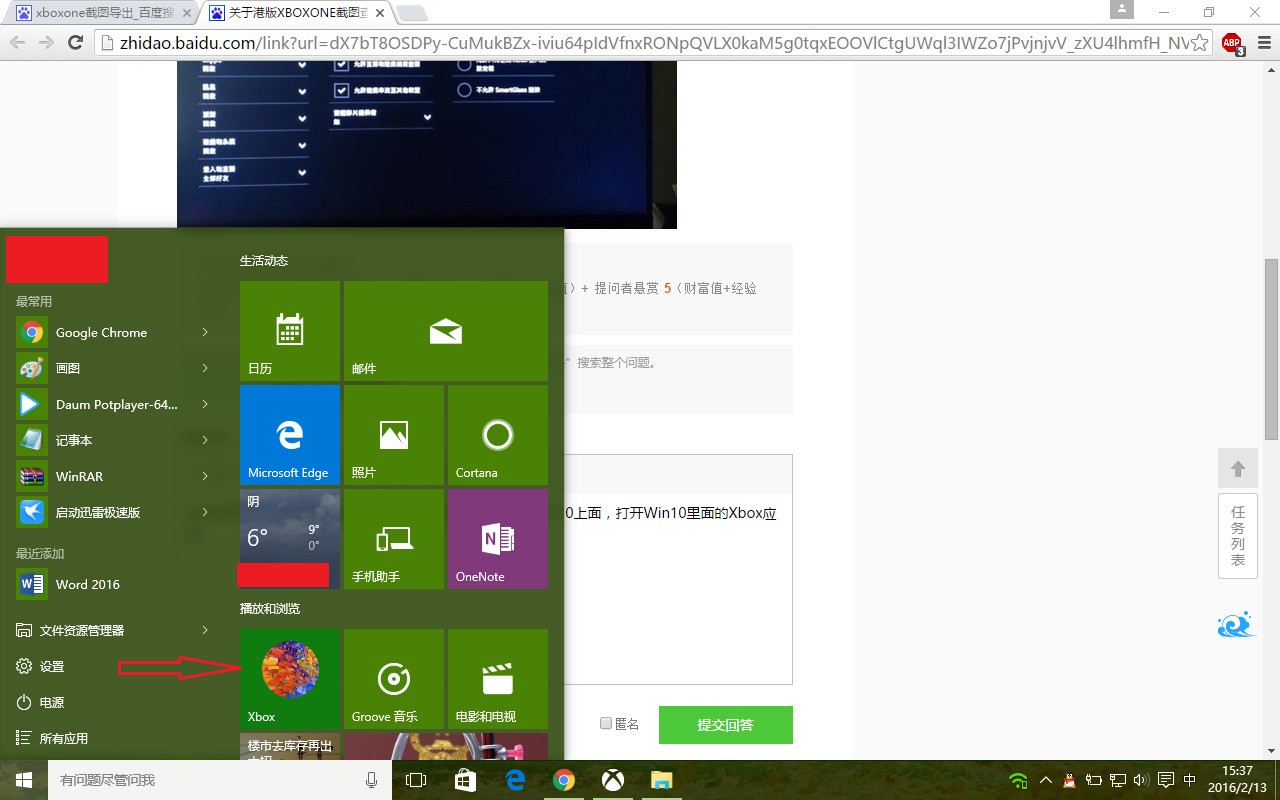Expand Google Chrome jump list arrow

point(205,332)
